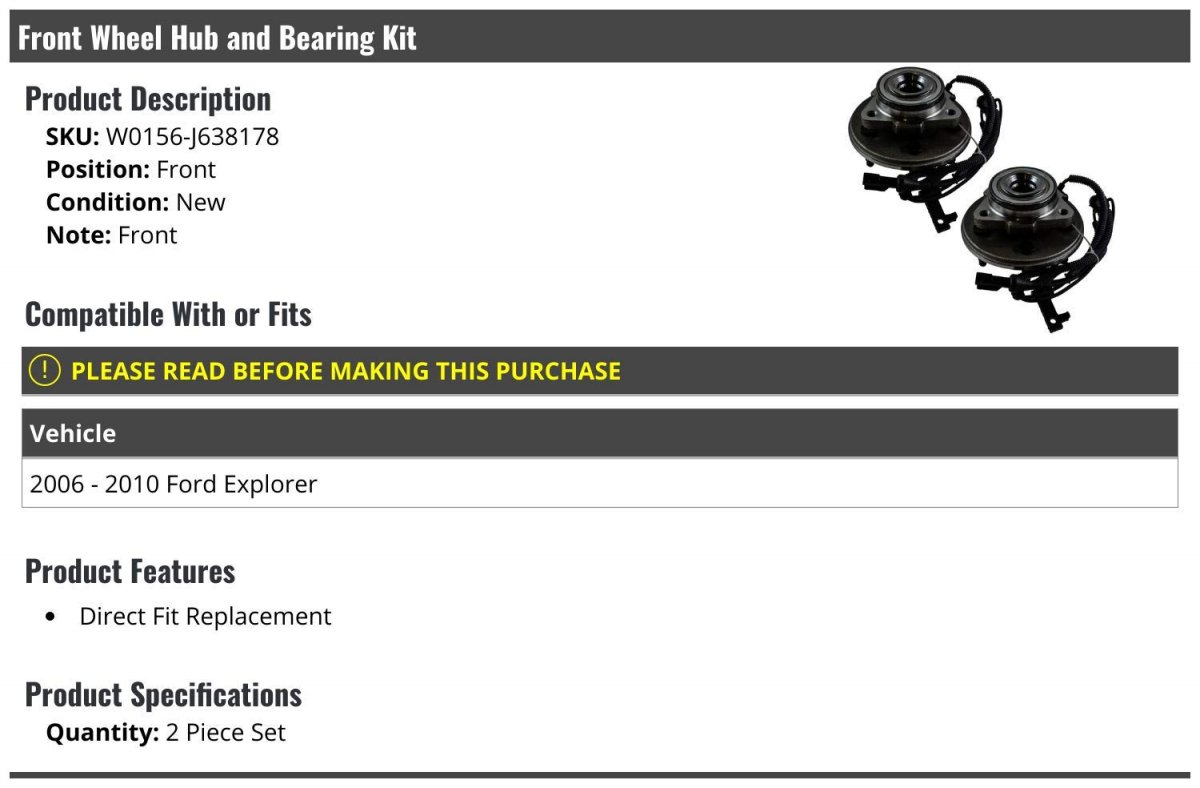Click the Direct Fit Replacement feature text

point(205,616)
